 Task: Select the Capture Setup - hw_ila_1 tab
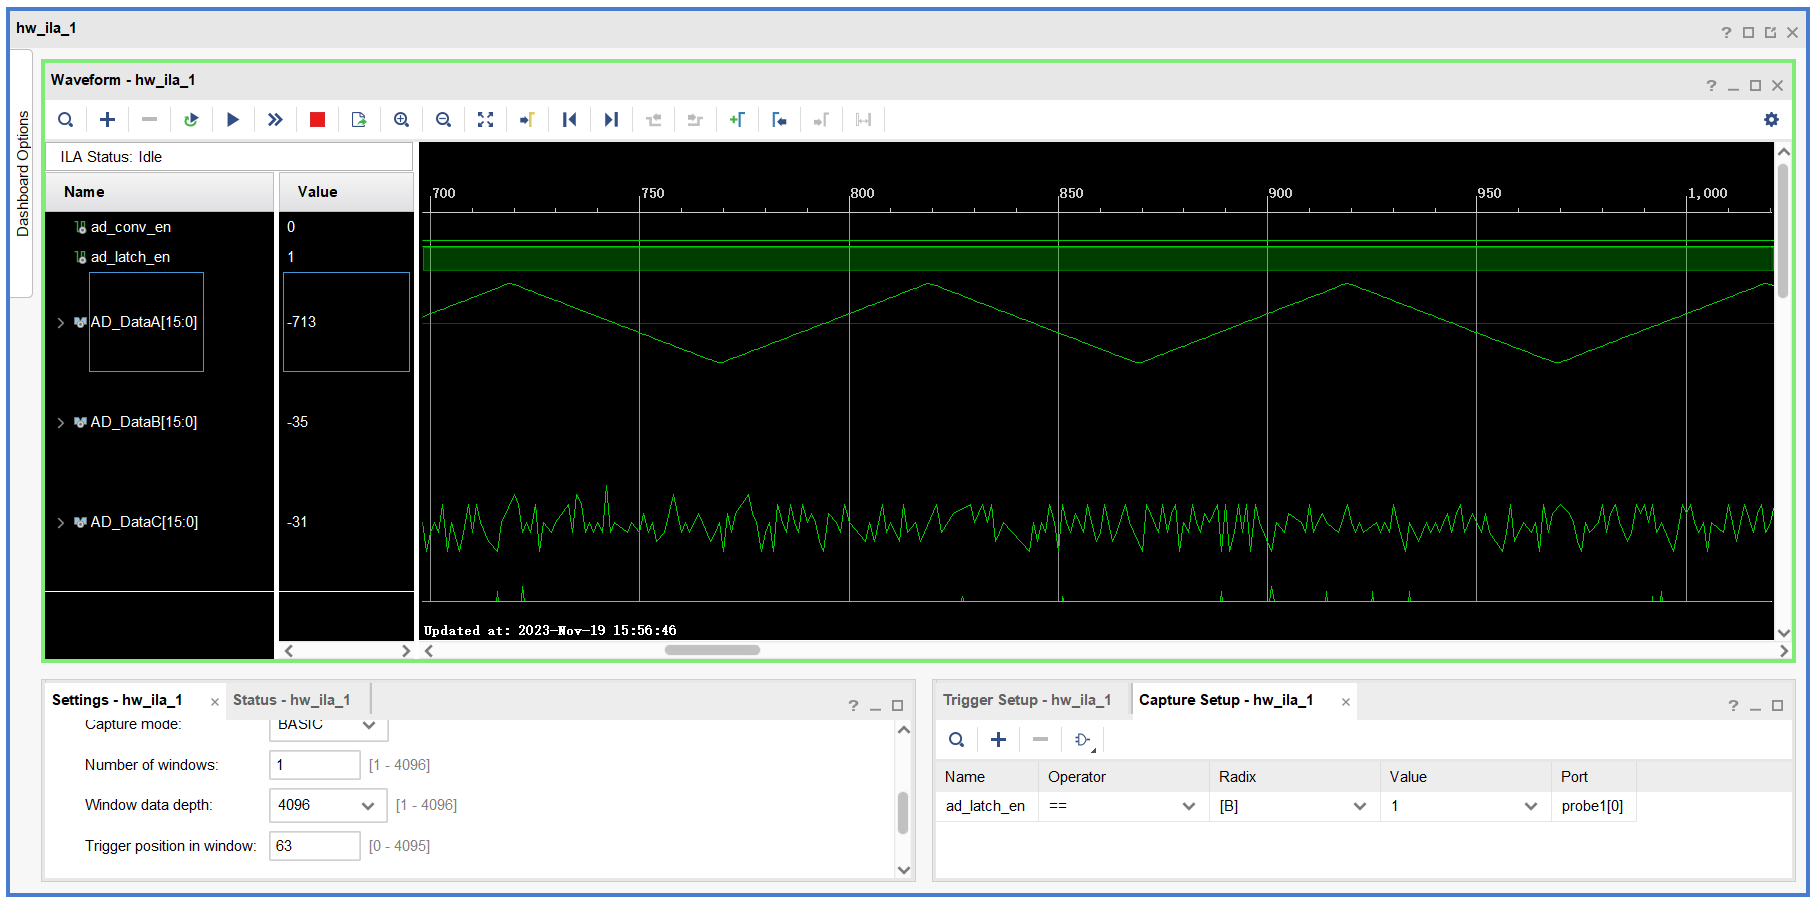[x=1226, y=700]
